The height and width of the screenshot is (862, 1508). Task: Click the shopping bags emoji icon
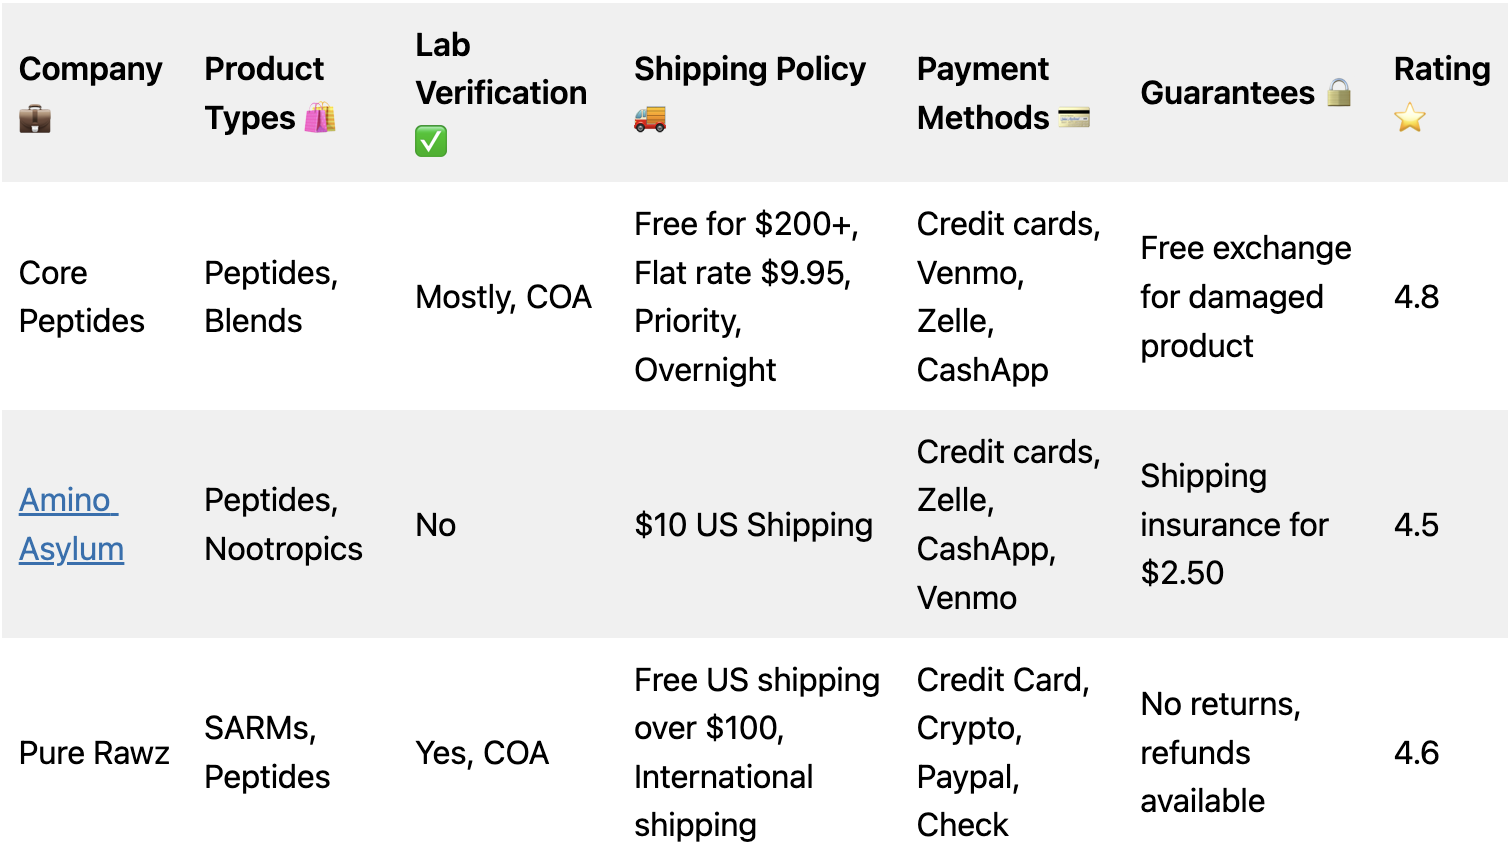click(320, 118)
